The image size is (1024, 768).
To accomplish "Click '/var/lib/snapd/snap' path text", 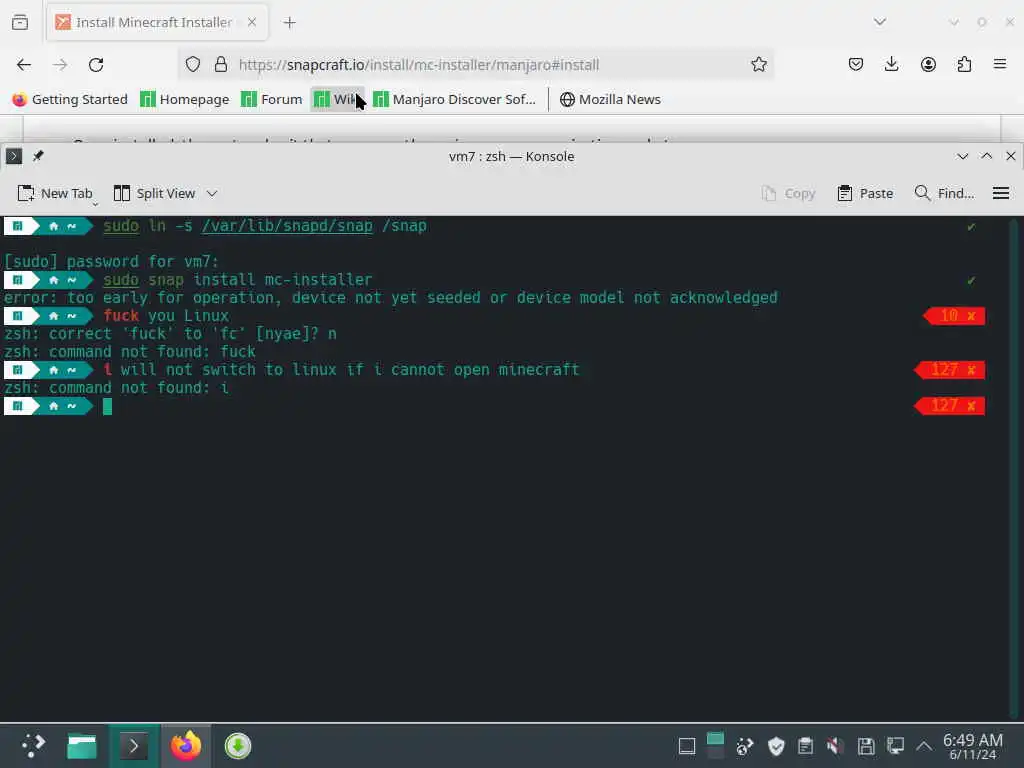I will (x=287, y=226).
